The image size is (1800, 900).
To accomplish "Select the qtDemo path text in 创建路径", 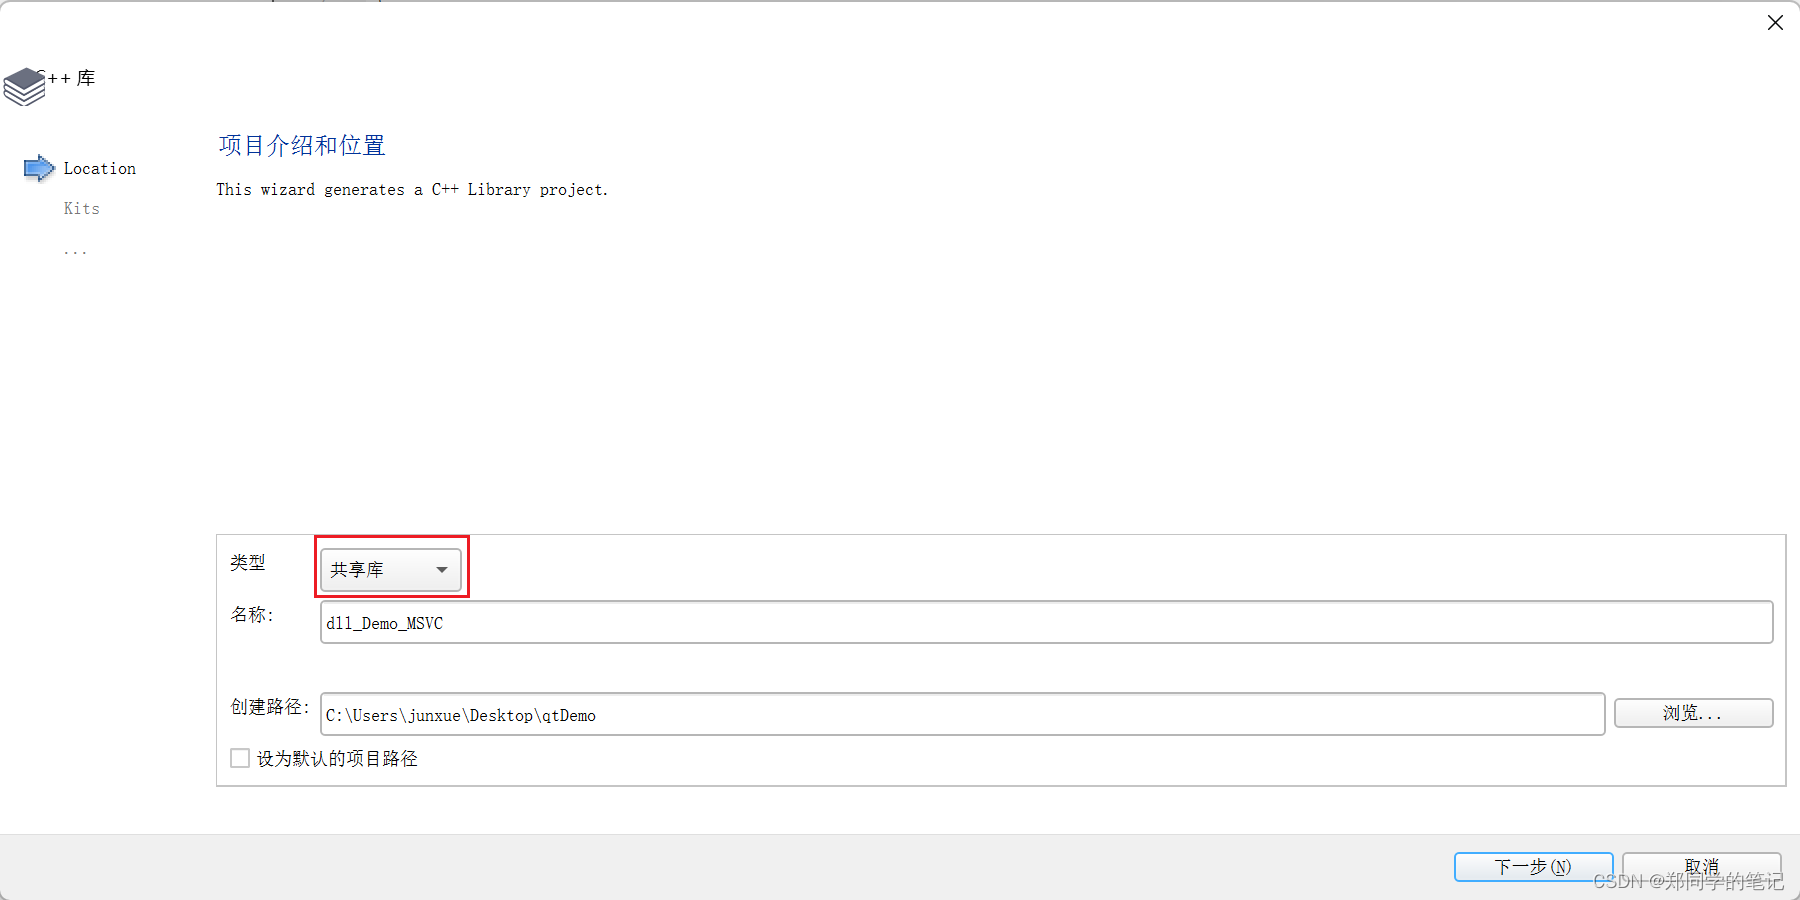I will pos(460,715).
